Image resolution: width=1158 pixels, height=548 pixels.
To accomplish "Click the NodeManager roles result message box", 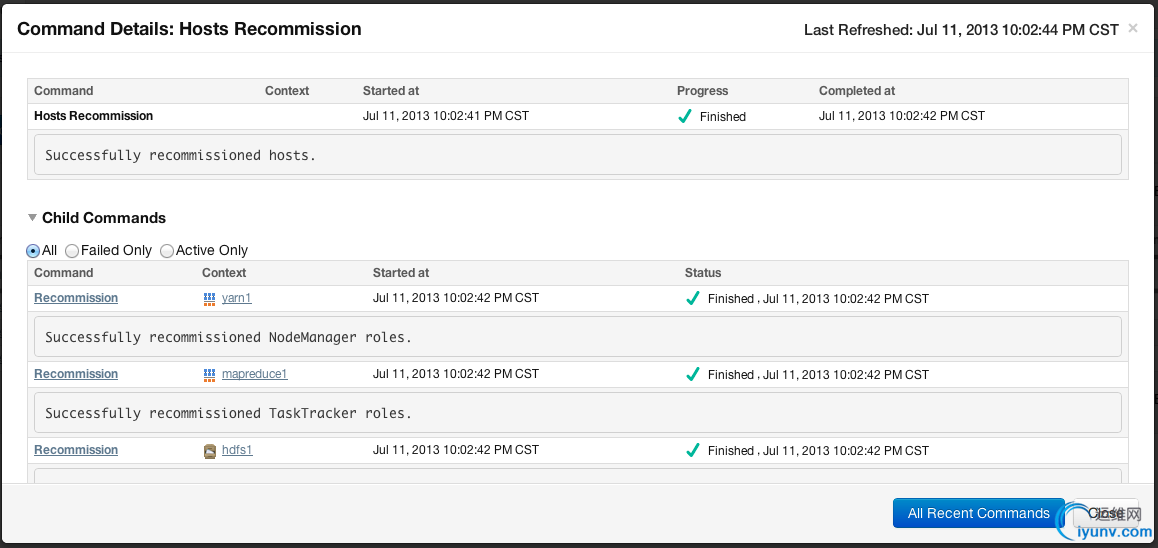I will tap(578, 337).
